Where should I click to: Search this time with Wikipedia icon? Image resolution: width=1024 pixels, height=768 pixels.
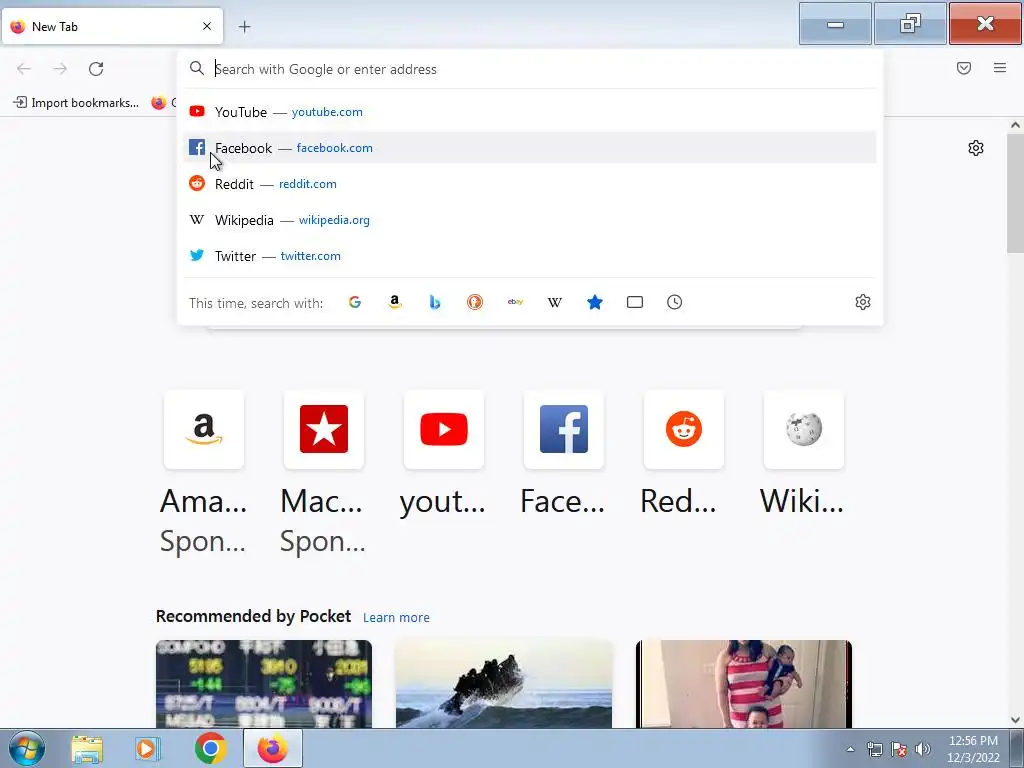click(x=555, y=302)
